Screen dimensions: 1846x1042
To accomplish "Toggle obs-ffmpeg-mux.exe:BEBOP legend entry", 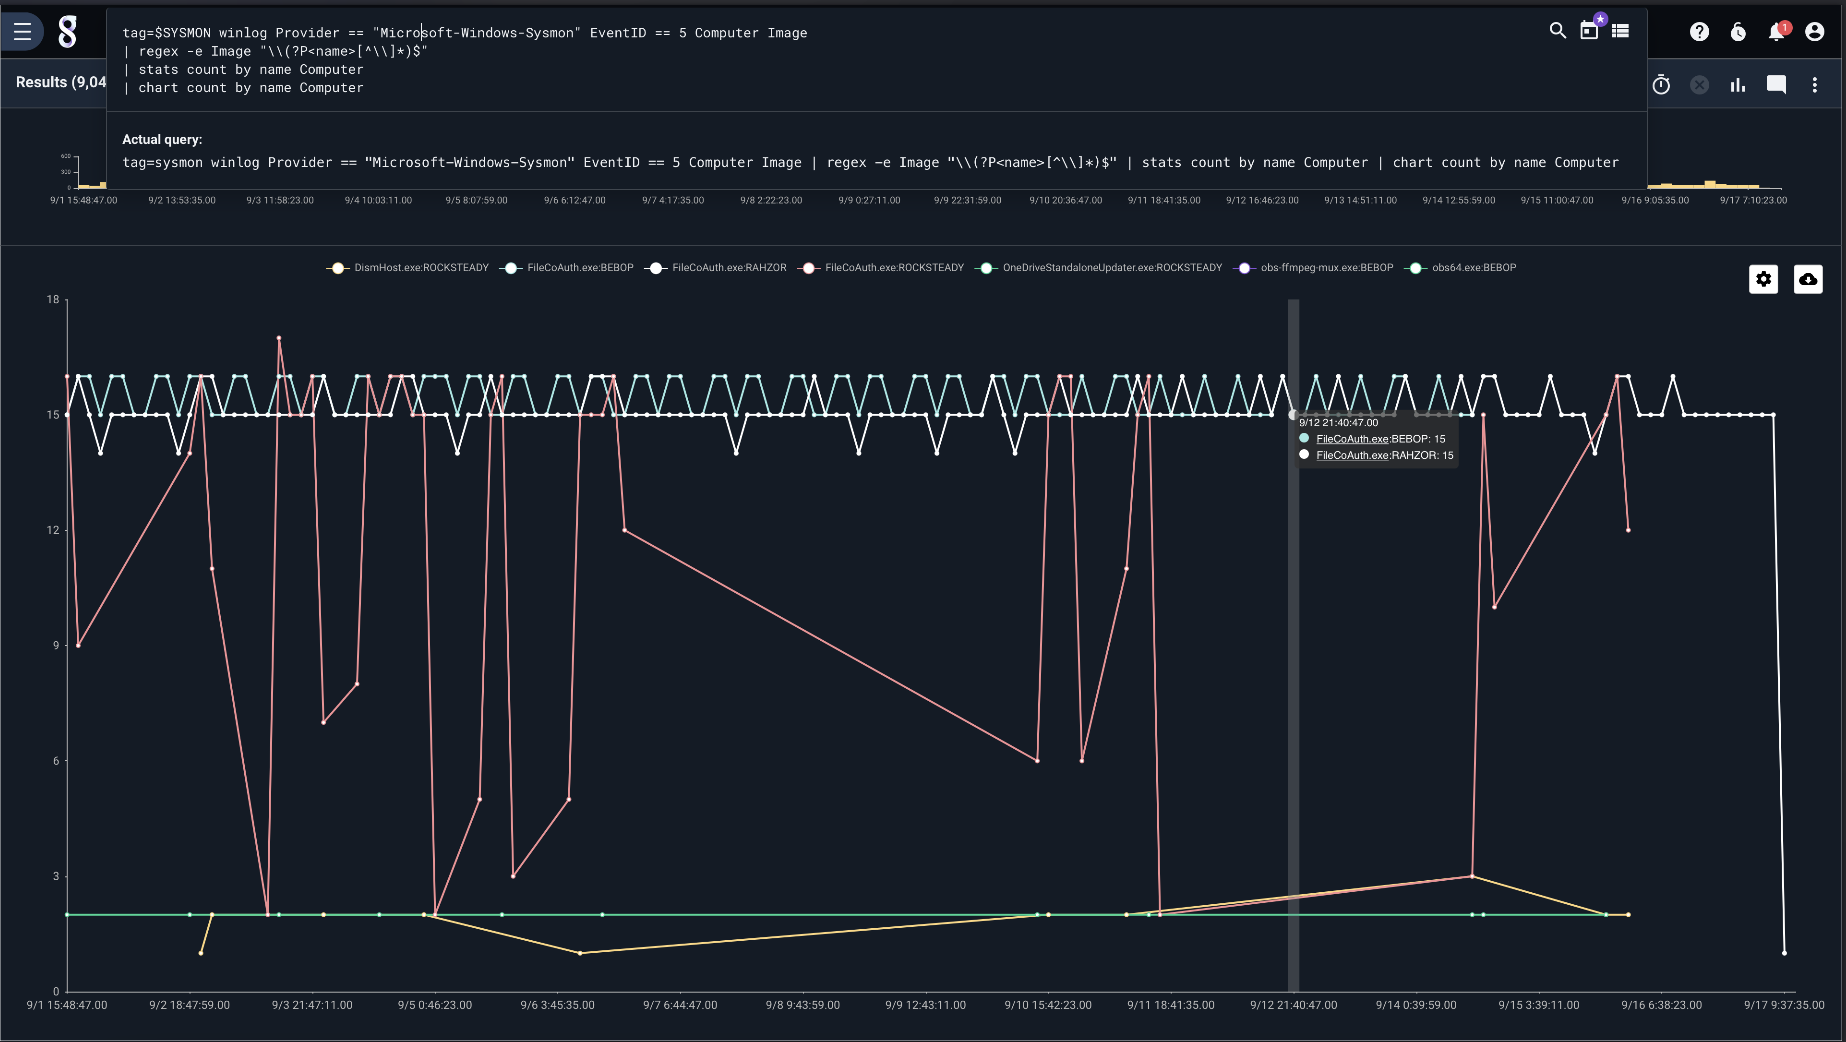I will (1313, 268).
